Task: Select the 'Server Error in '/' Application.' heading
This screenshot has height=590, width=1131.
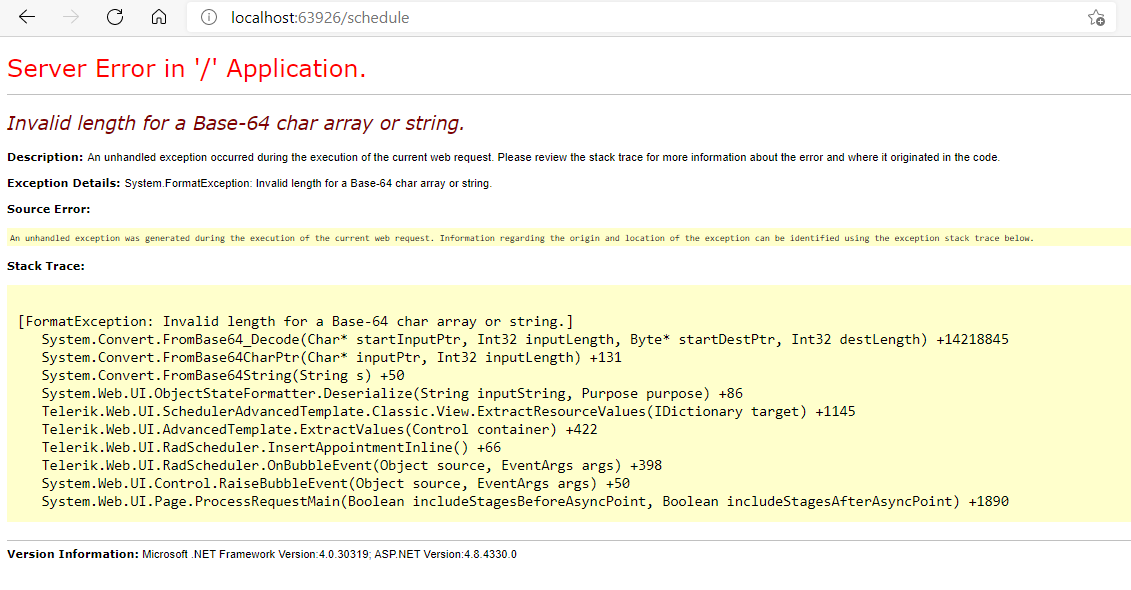Action: click(x=187, y=69)
